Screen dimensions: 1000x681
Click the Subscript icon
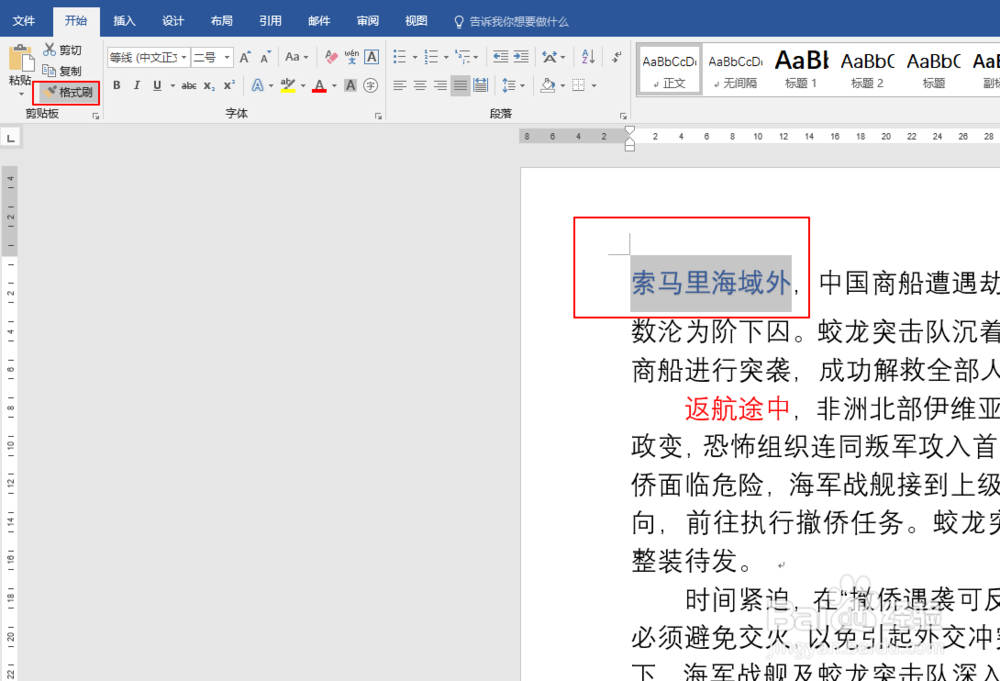coord(209,86)
